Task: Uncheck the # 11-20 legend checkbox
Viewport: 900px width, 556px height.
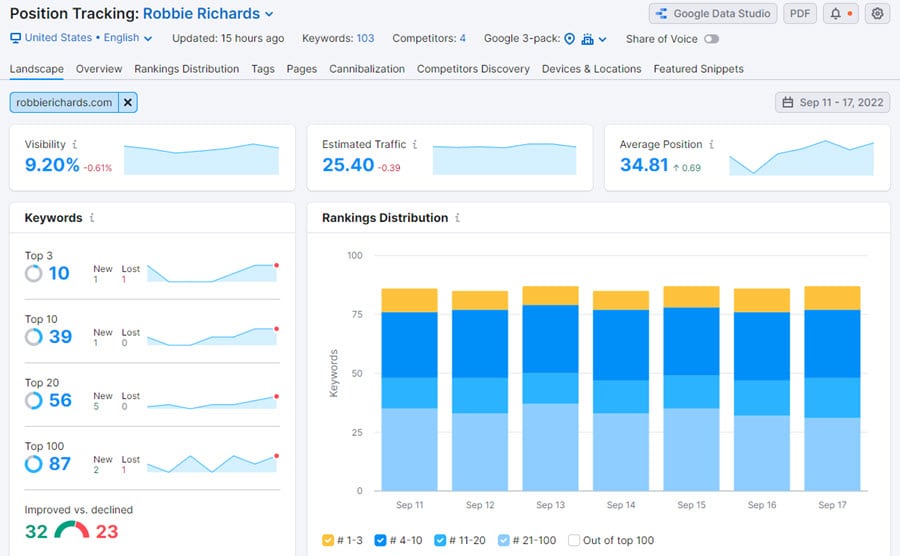Action: click(x=441, y=540)
